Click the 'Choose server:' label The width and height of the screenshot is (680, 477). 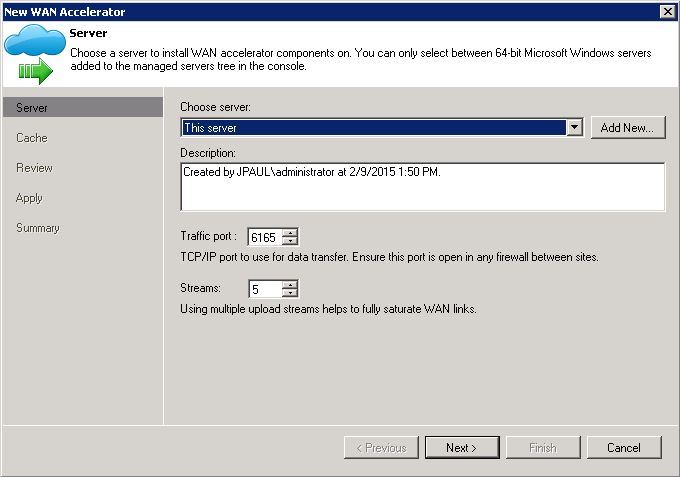[x=216, y=107]
